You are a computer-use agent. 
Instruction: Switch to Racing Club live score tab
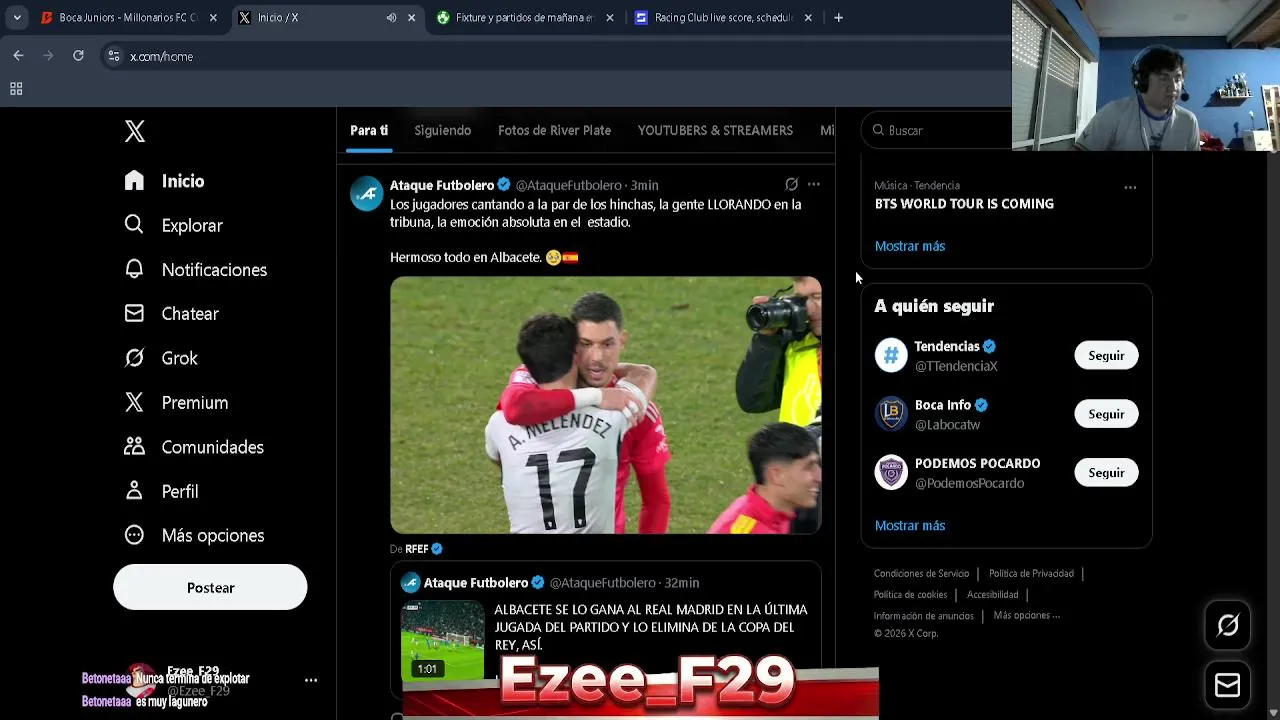723,17
